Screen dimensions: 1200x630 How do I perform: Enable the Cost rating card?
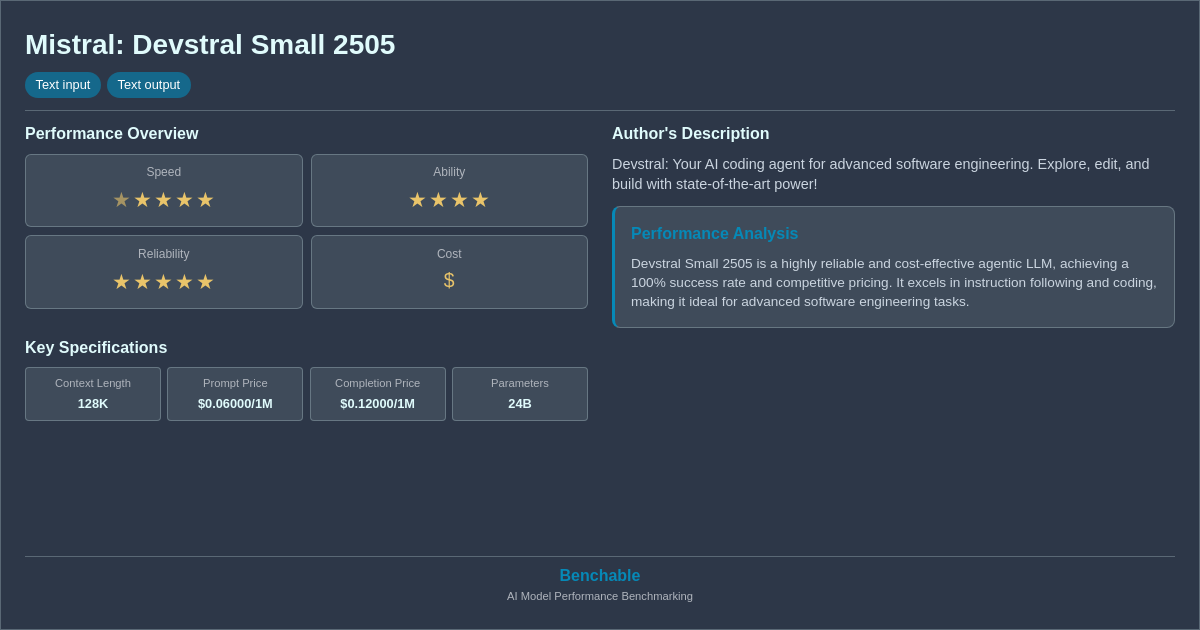(x=449, y=271)
